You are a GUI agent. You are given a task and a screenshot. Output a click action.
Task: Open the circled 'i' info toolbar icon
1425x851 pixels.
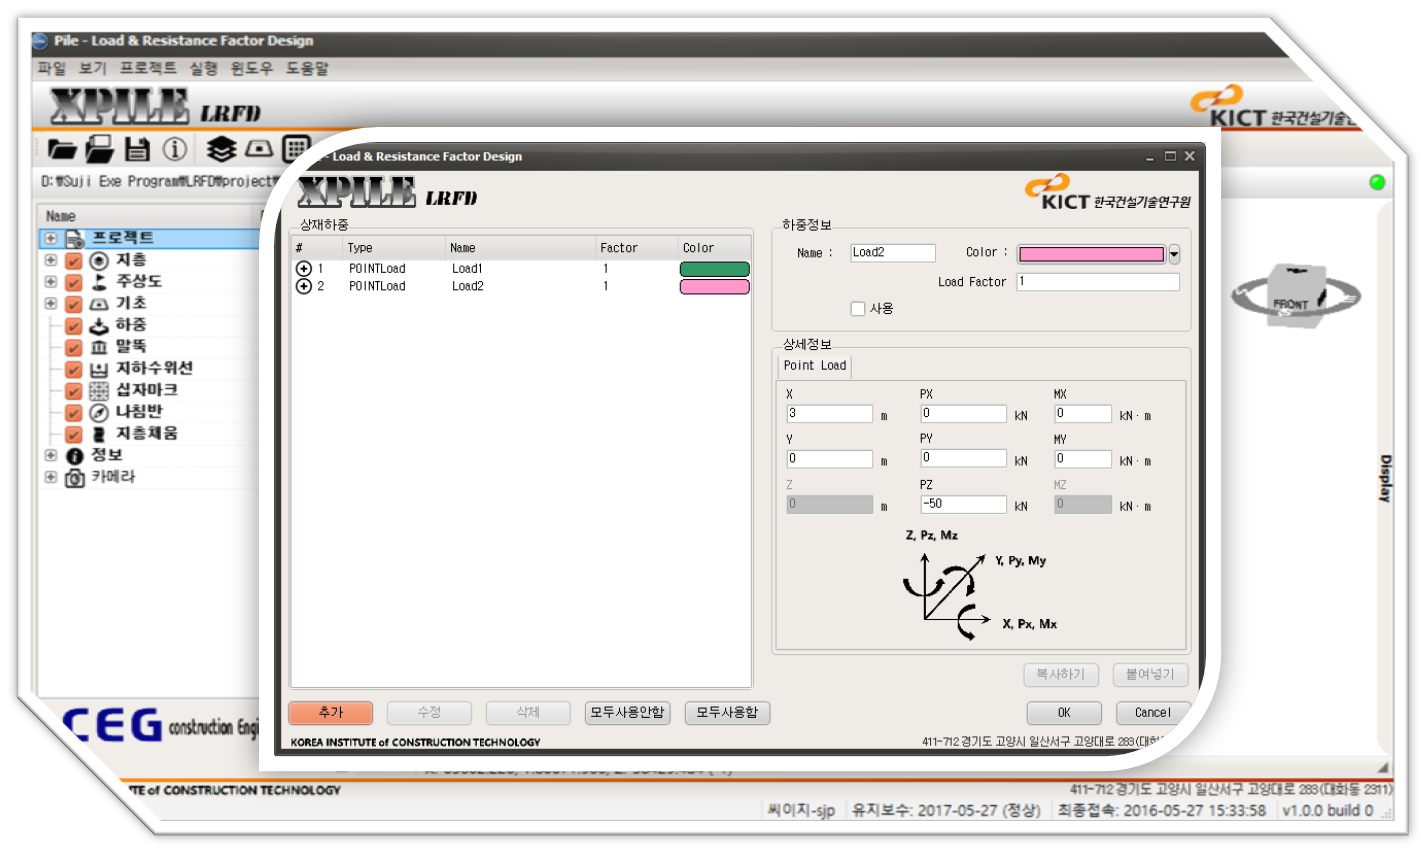175,150
